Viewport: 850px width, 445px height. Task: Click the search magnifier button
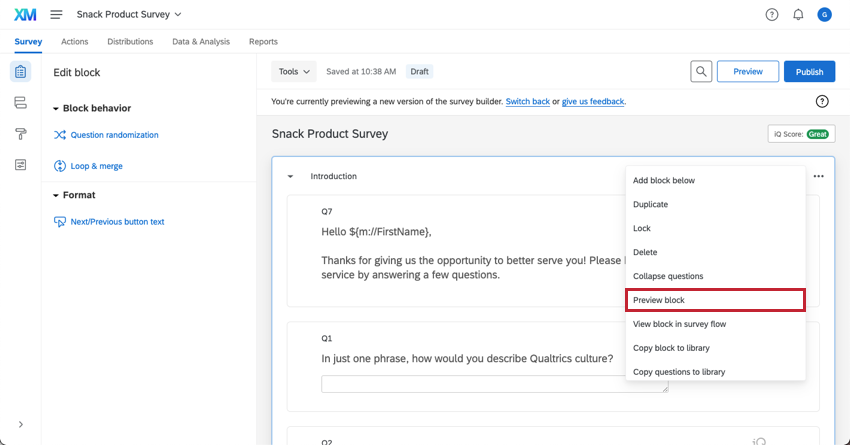tap(702, 72)
